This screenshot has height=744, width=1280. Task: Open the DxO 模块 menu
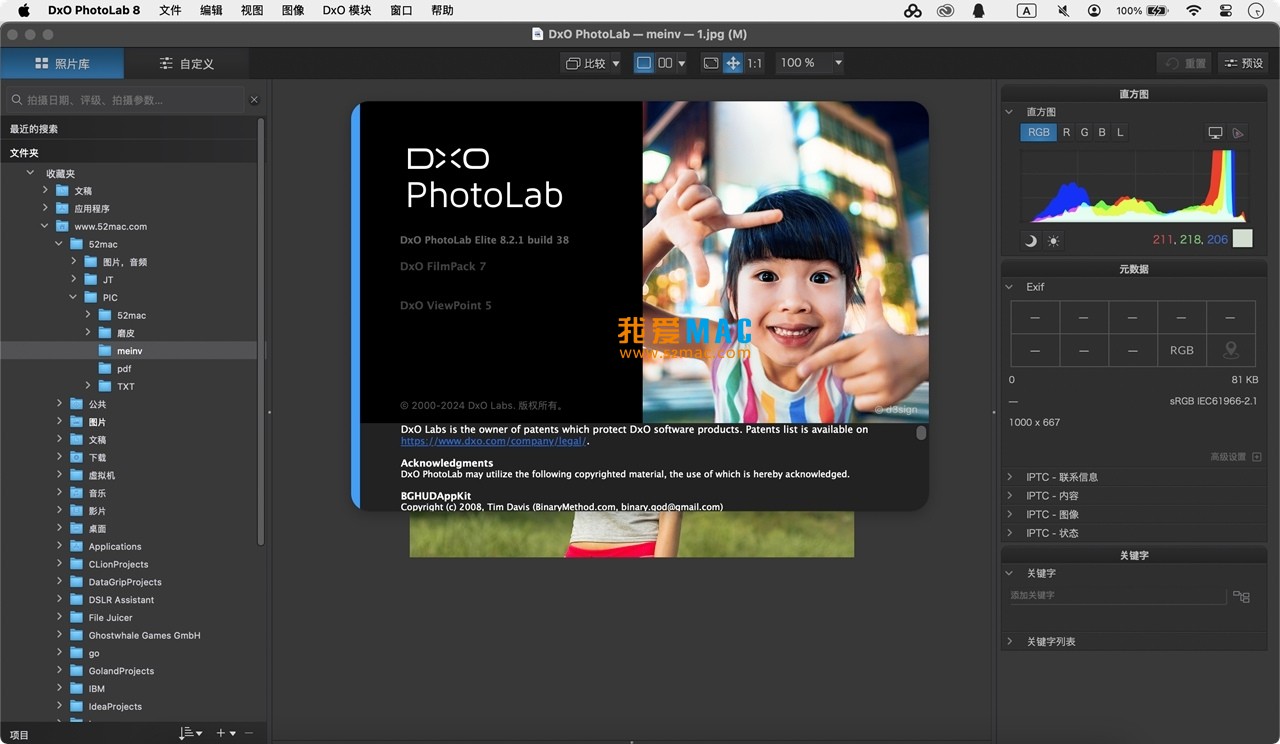pos(347,10)
